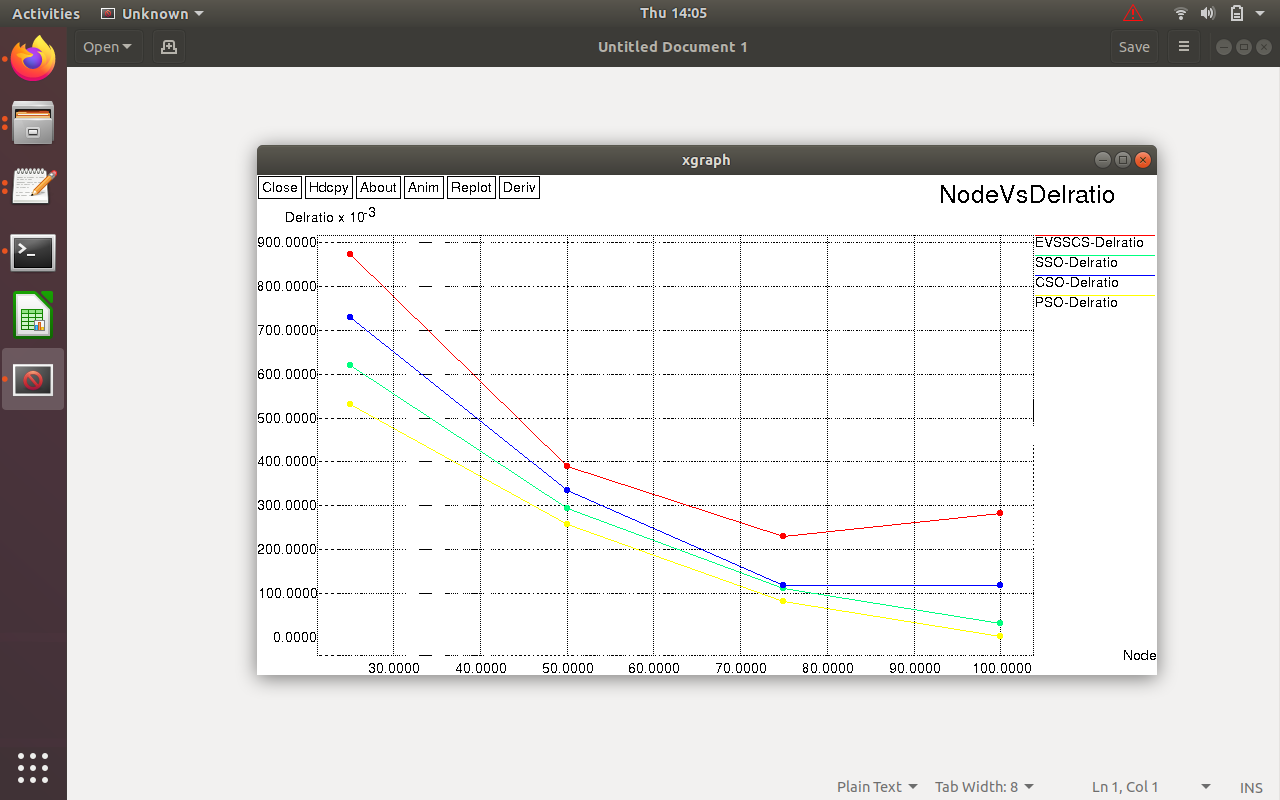Expand the Open recent files dropdown
Image resolution: width=1280 pixels, height=800 pixels.
[108, 47]
